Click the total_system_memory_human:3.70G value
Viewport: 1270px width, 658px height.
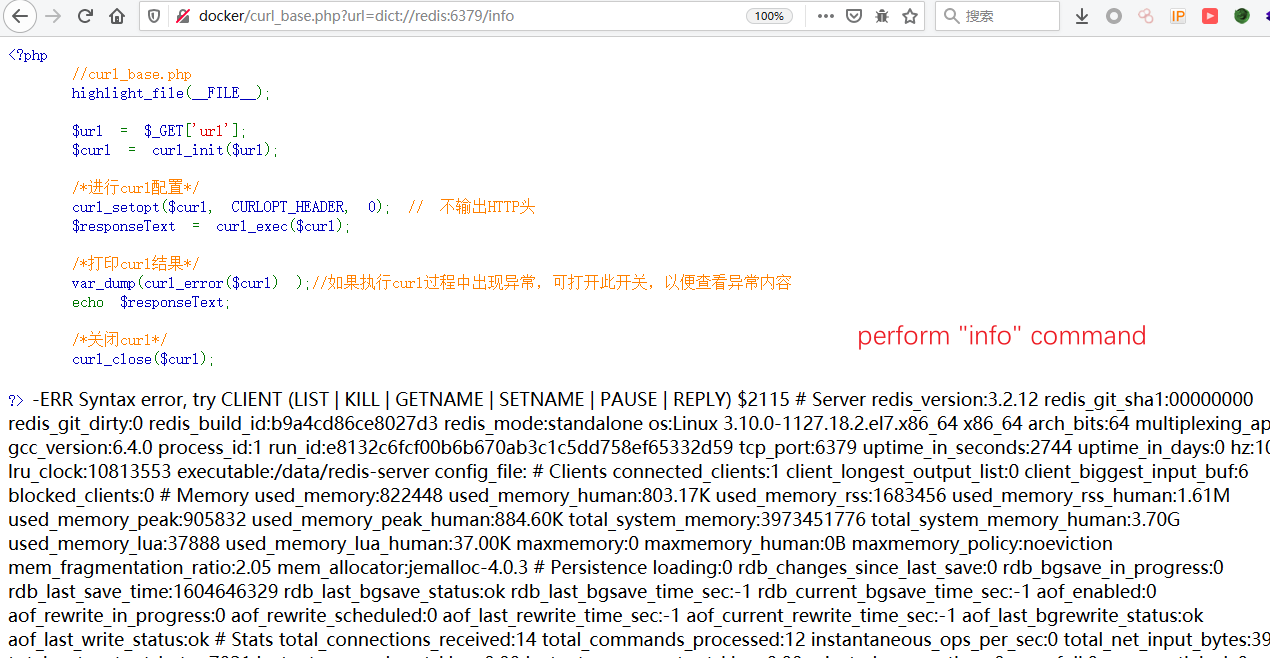click(x=1026, y=519)
